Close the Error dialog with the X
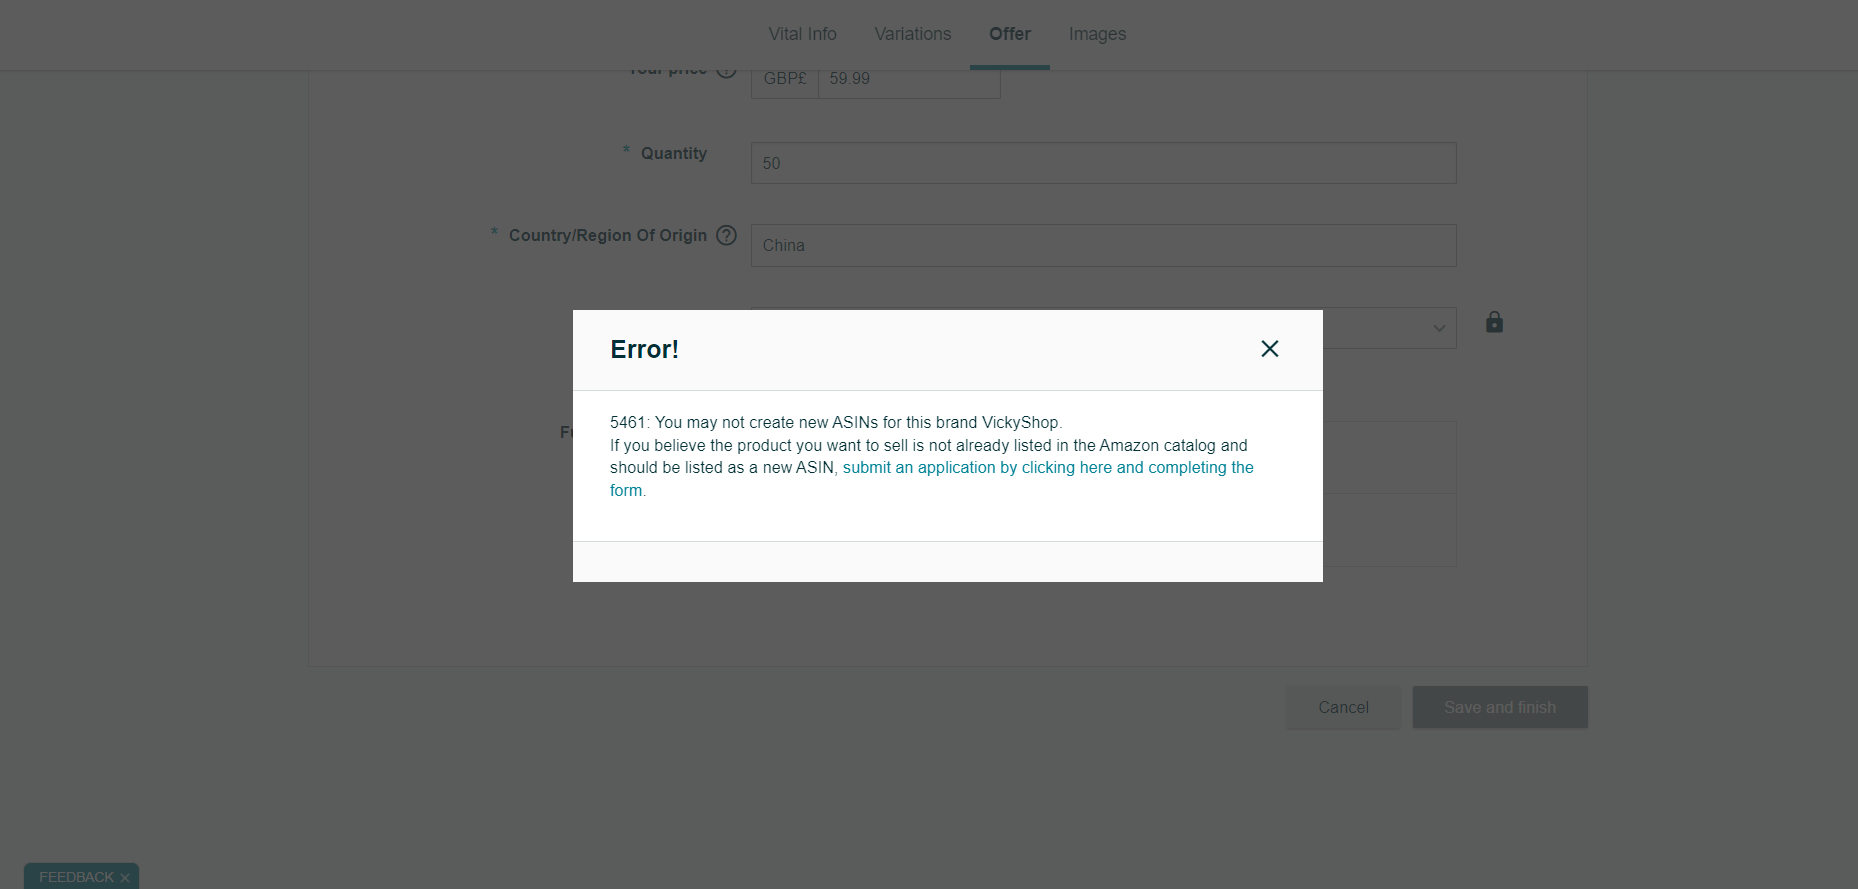 click(1269, 349)
